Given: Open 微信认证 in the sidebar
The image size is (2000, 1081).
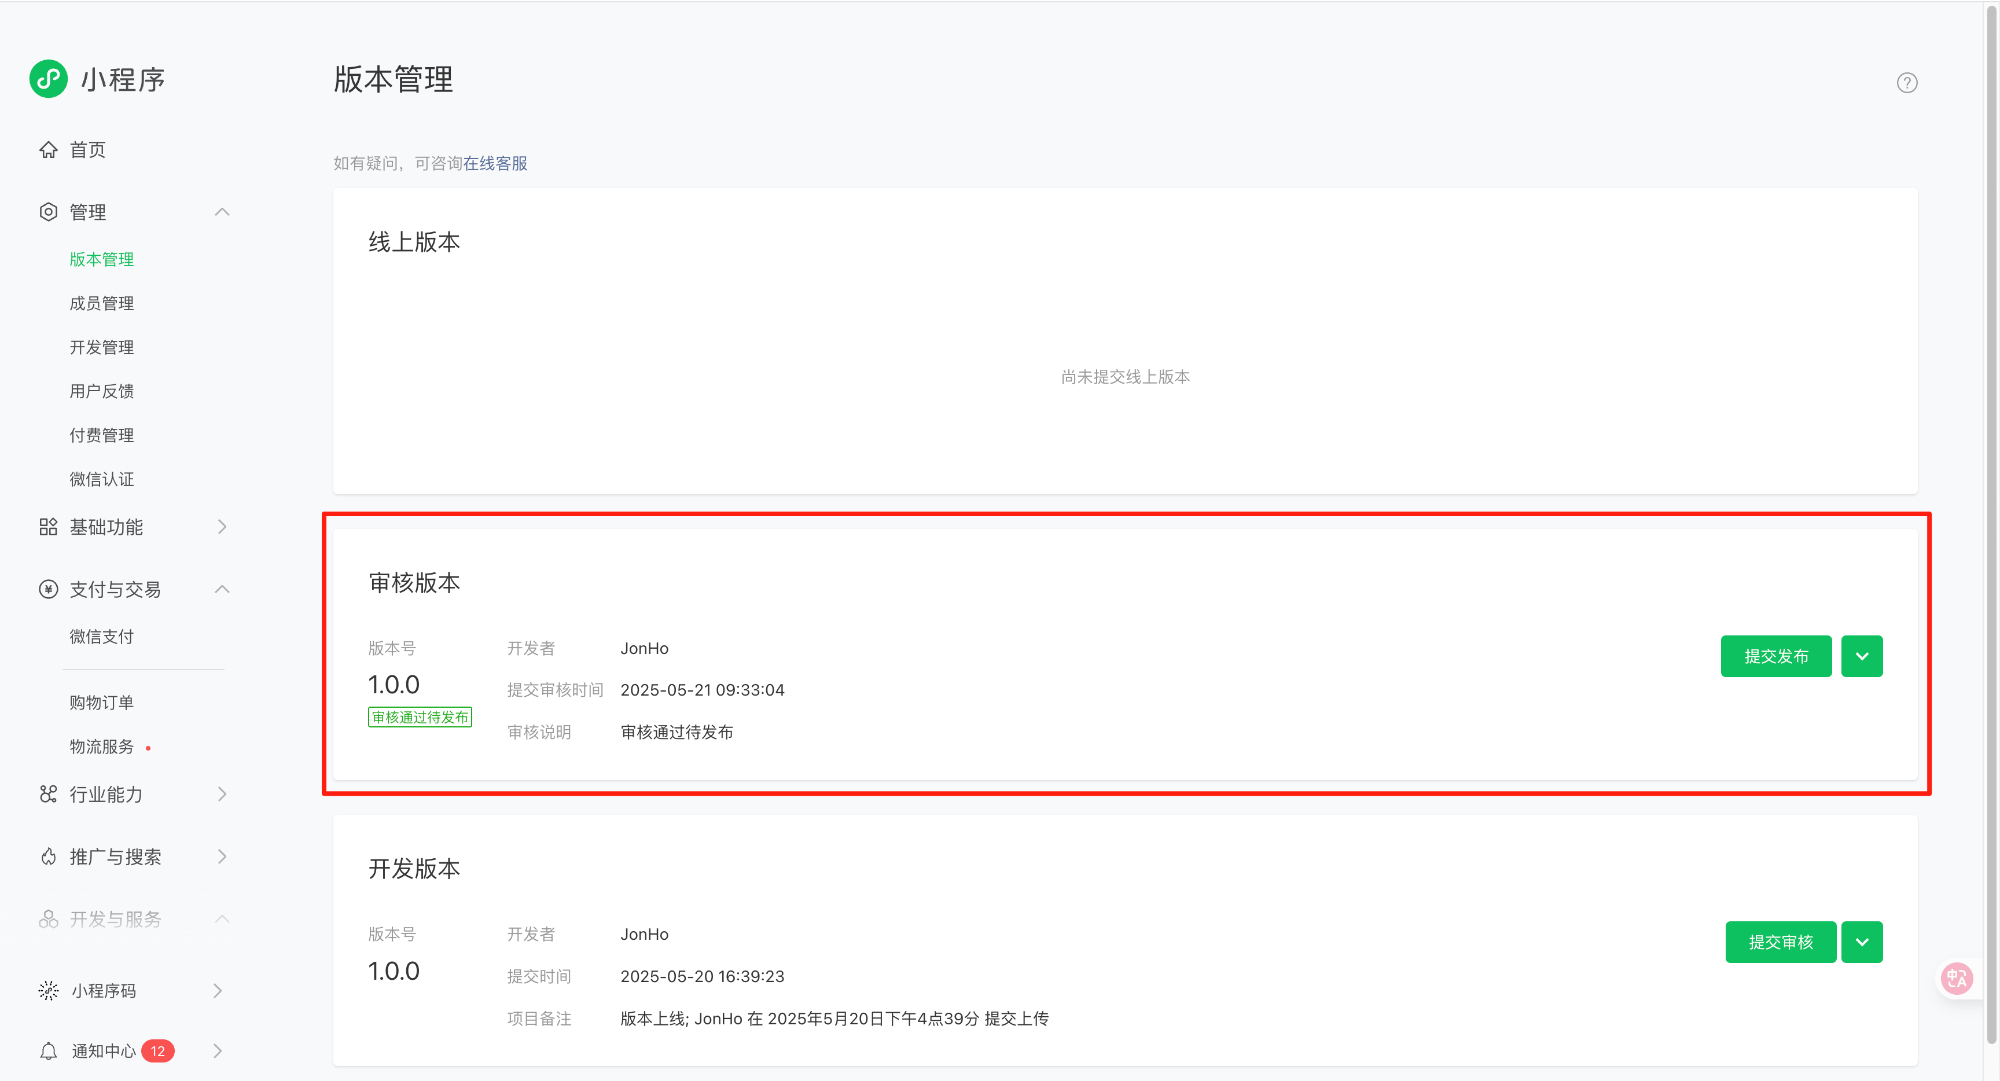Looking at the screenshot, I should coord(102,479).
